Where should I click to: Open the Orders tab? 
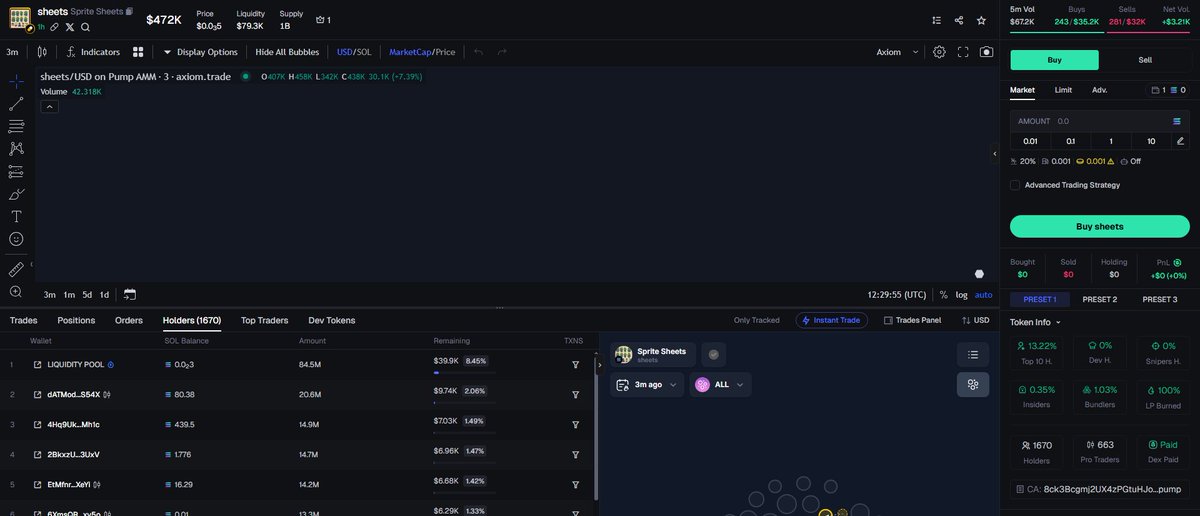coord(129,320)
